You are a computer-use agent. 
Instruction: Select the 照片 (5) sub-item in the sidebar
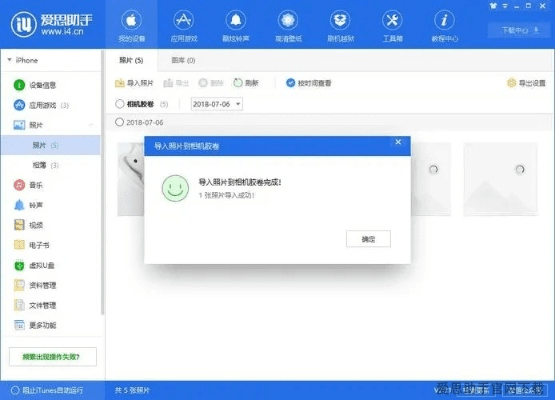[x=51, y=145]
